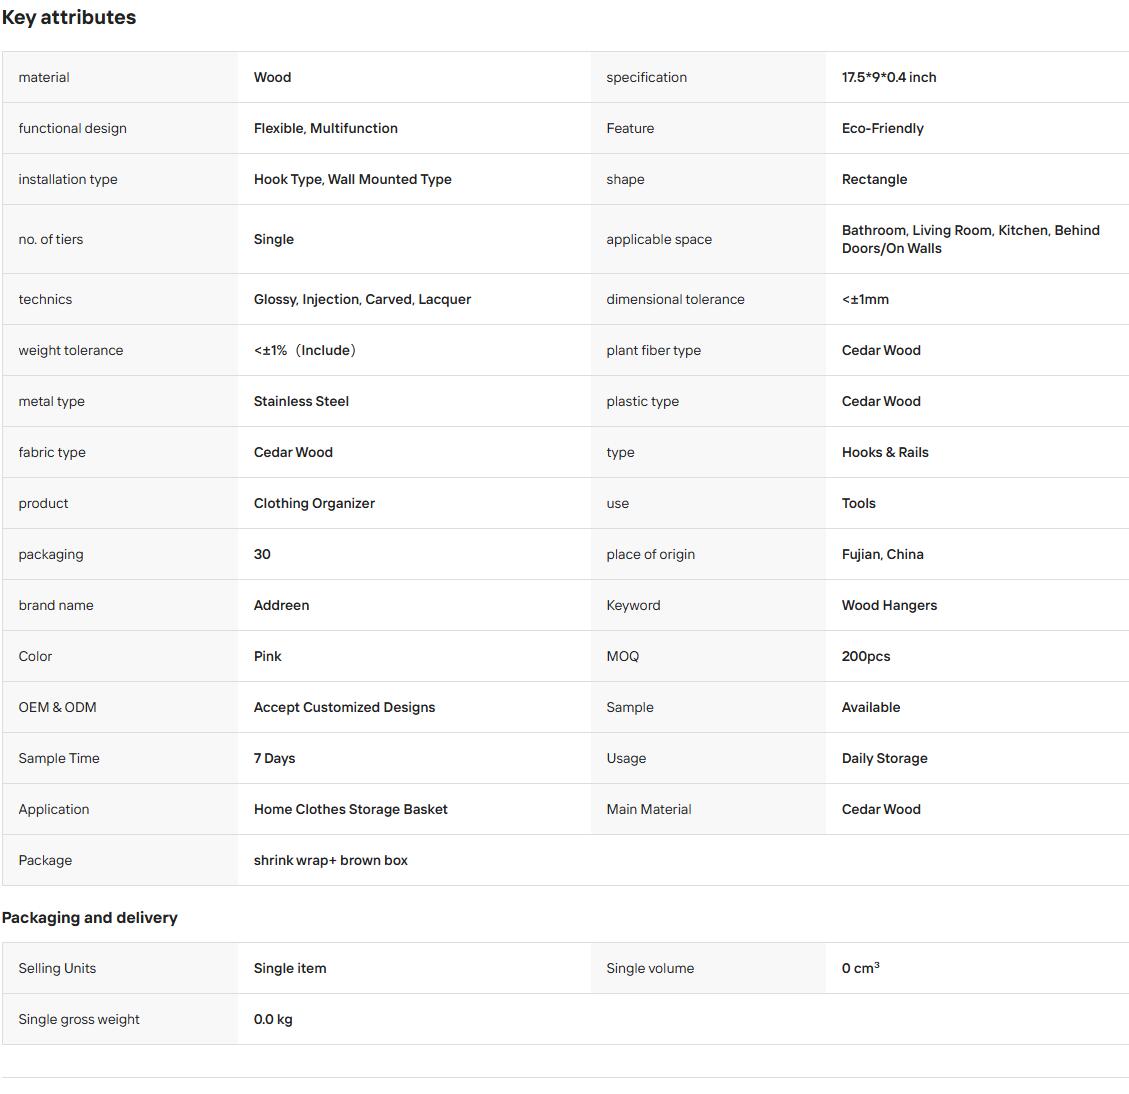Image resolution: width=1129 pixels, height=1094 pixels.
Task: Click the Stainless Steel metal type value
Action: pos(301,401)
